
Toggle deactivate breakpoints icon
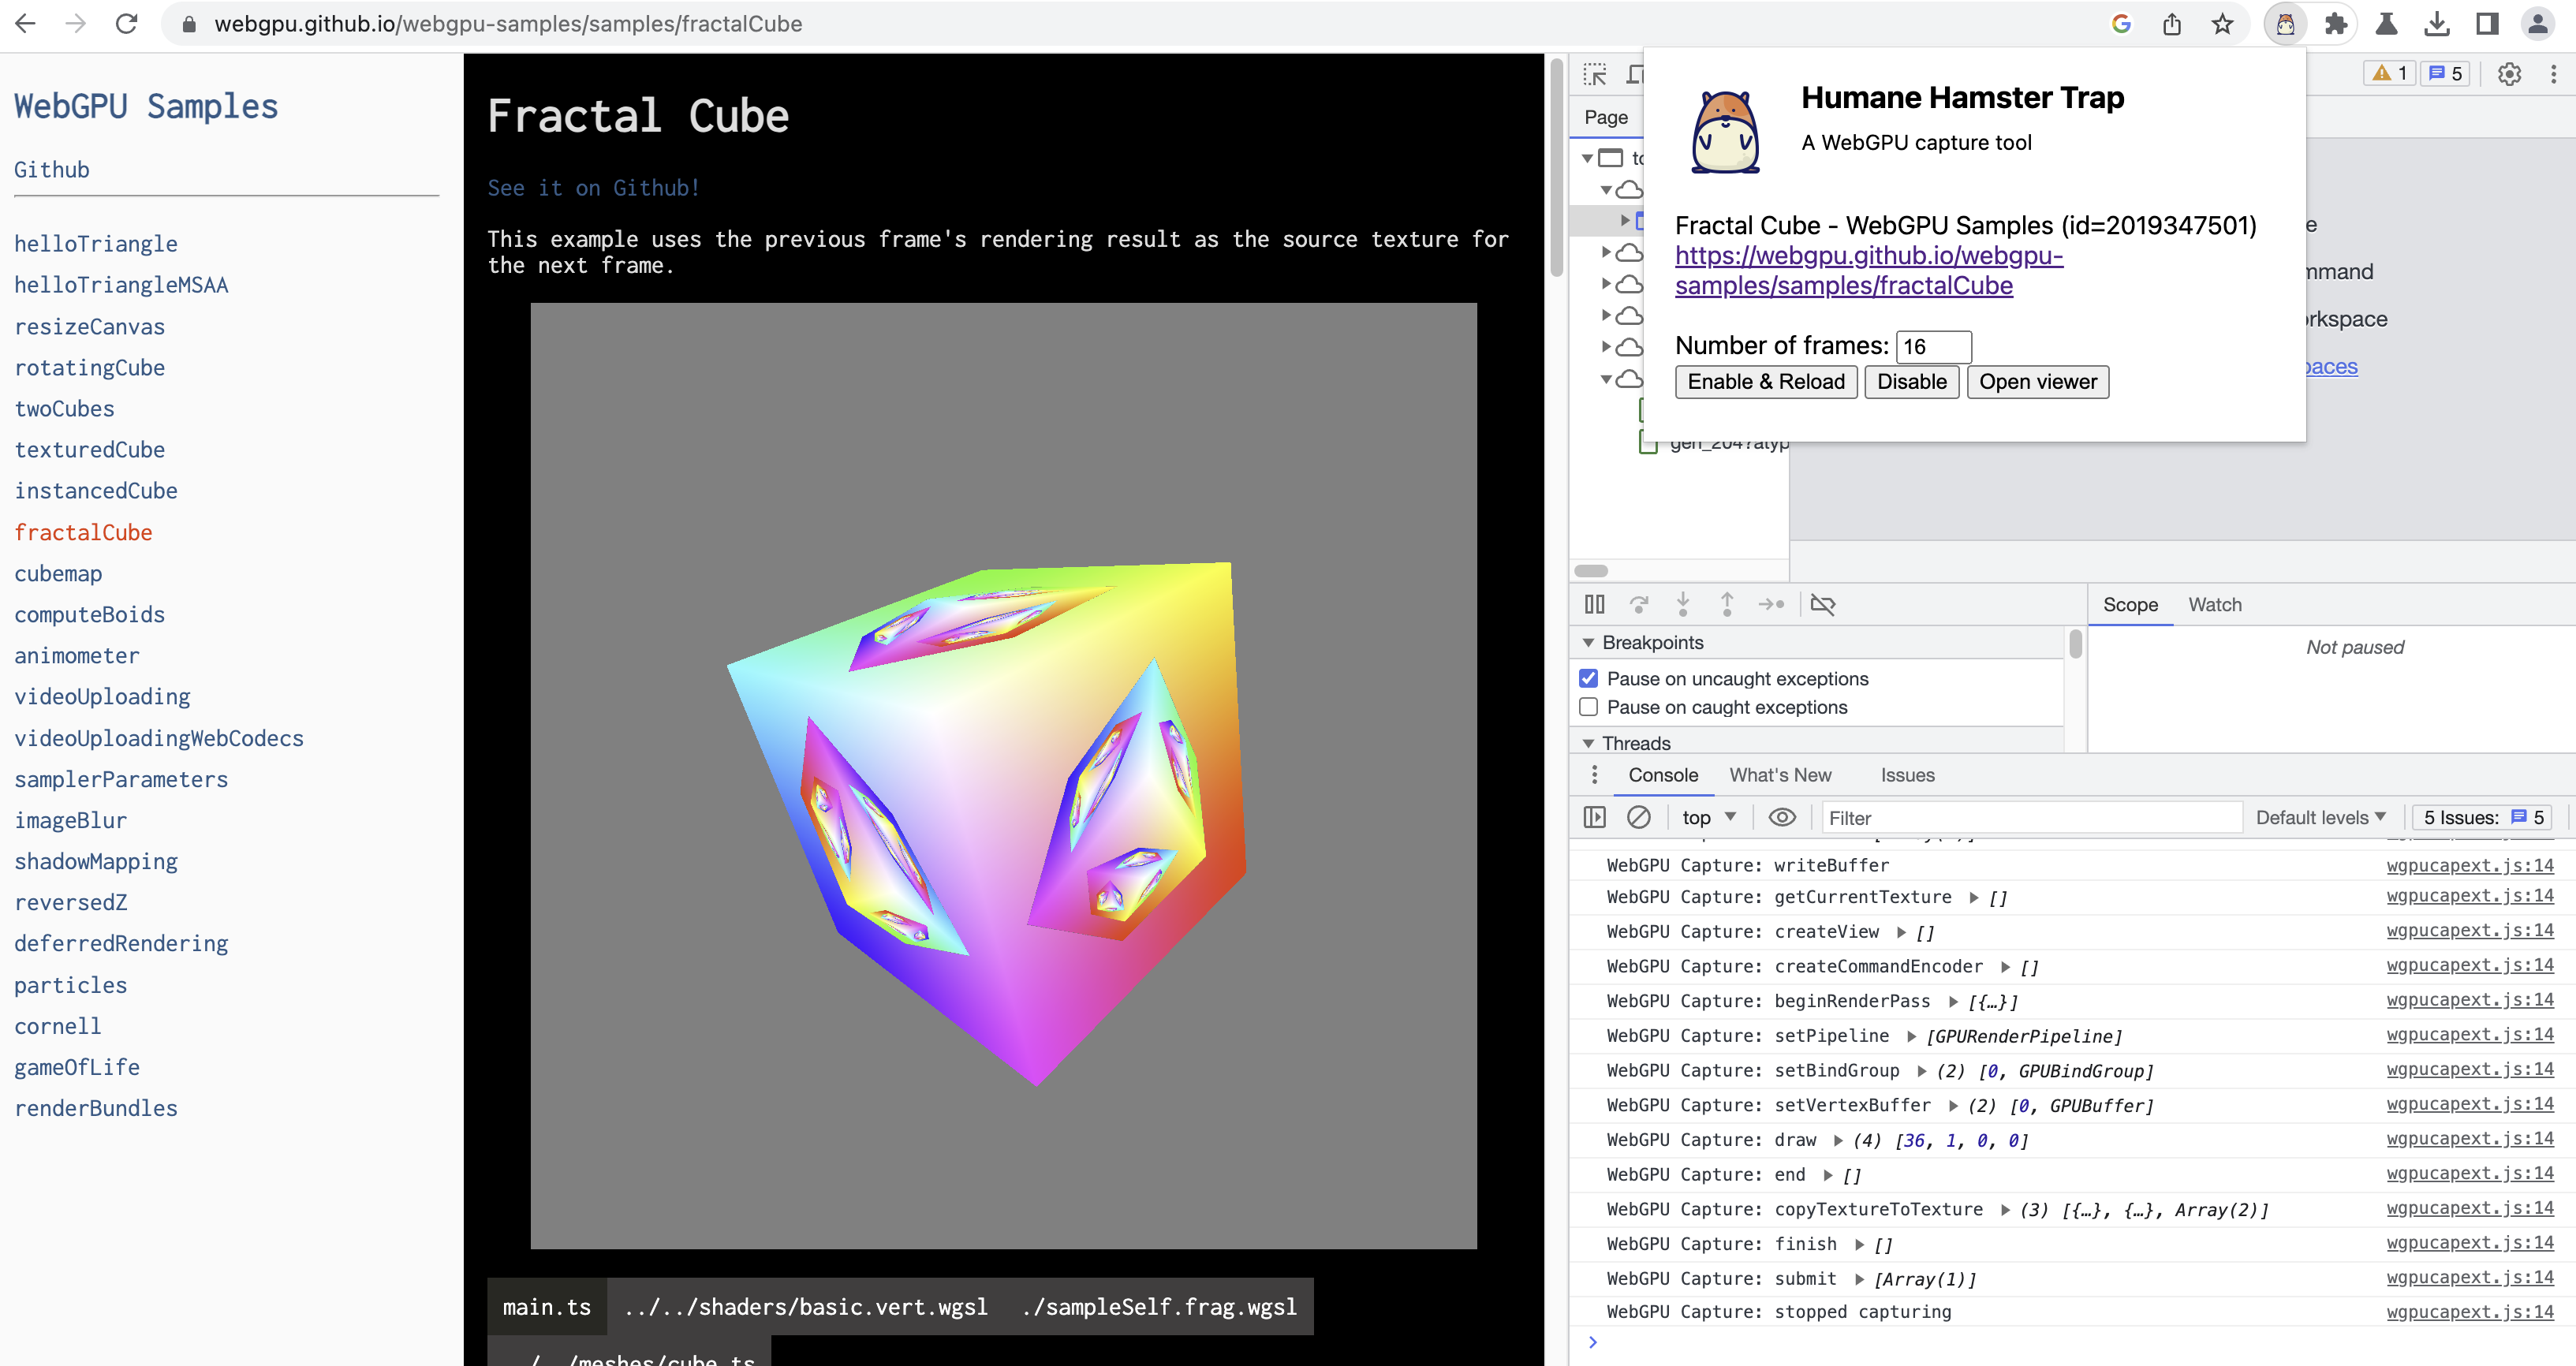tap(1822, 604)
